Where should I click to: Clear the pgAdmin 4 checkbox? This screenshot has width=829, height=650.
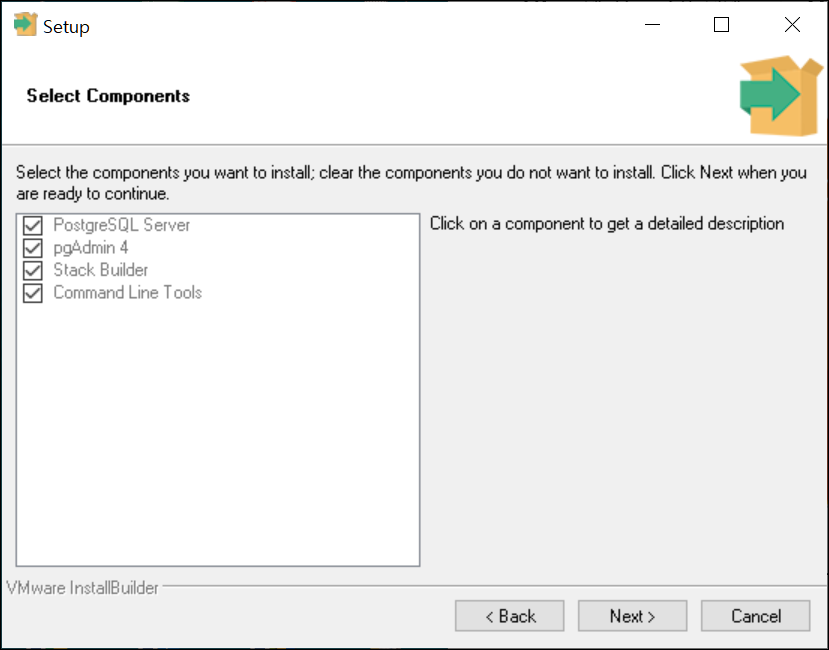(x=33, y=248)
